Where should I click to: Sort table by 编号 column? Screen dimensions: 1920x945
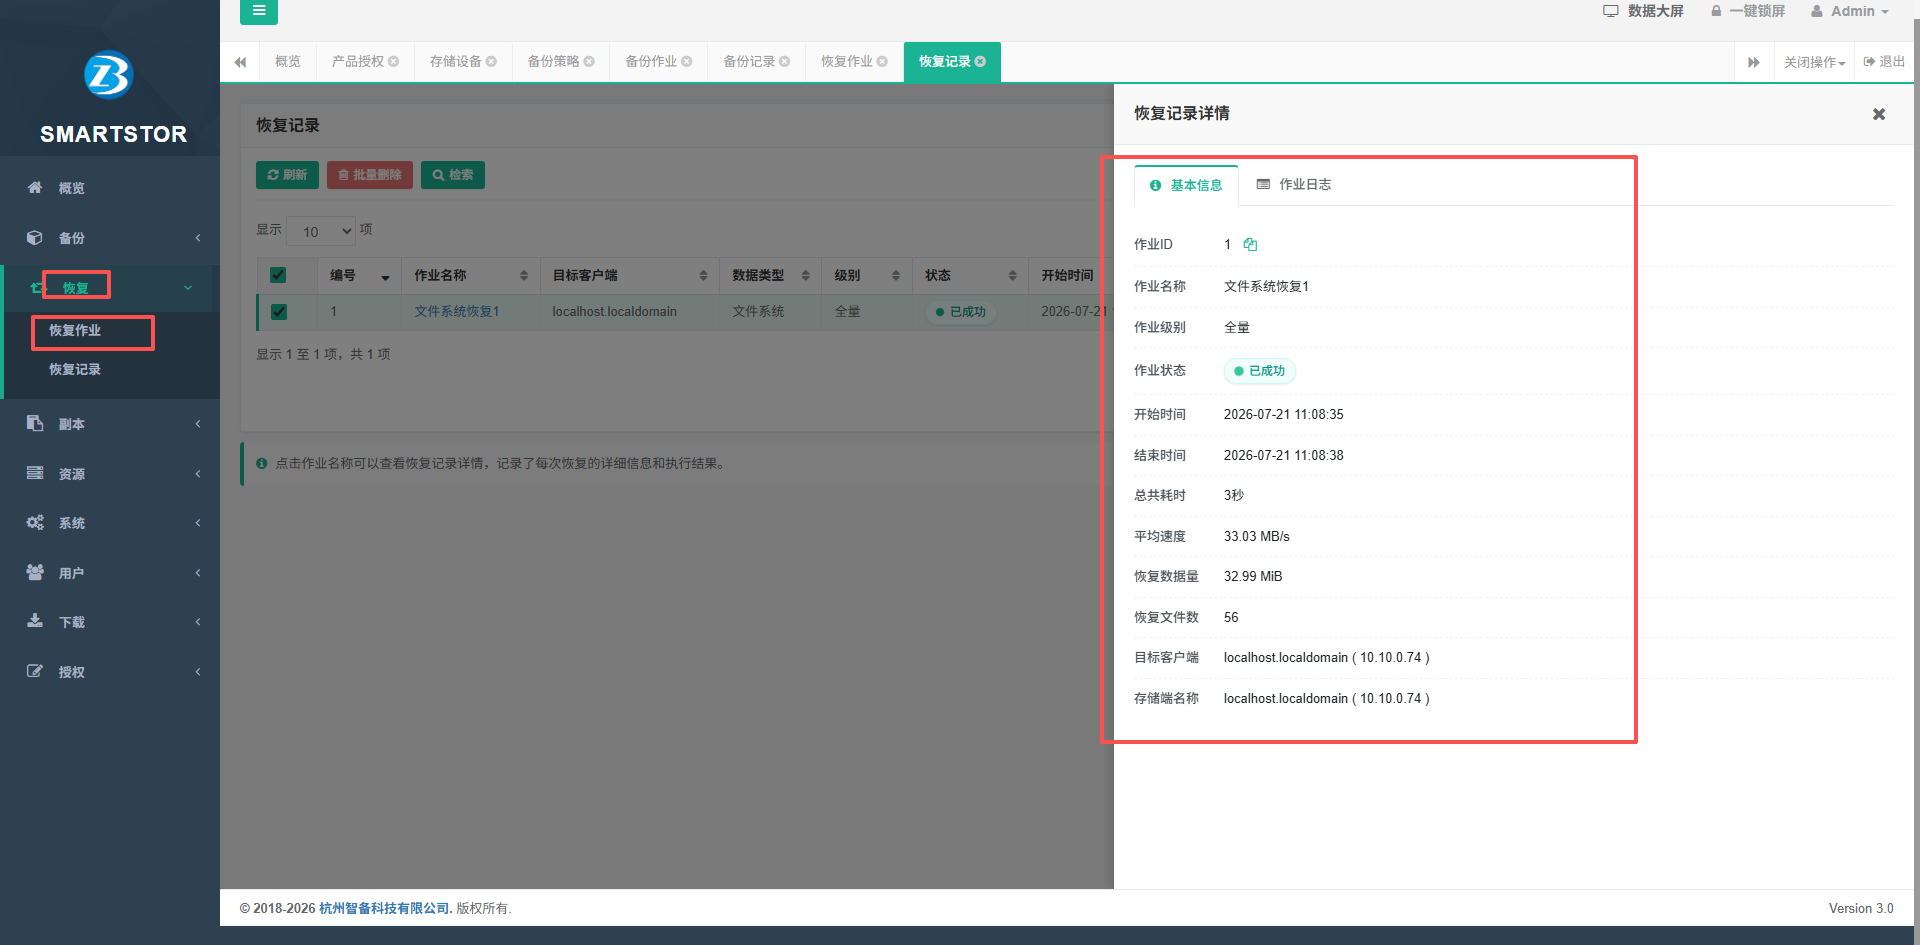[359, 276]
